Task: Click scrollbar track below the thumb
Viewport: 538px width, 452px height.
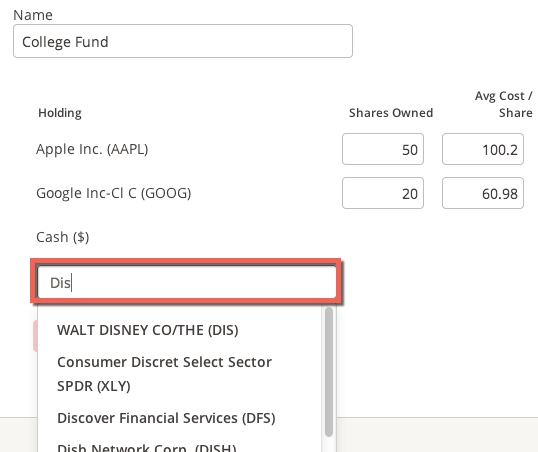Action: tap(329, 444)
